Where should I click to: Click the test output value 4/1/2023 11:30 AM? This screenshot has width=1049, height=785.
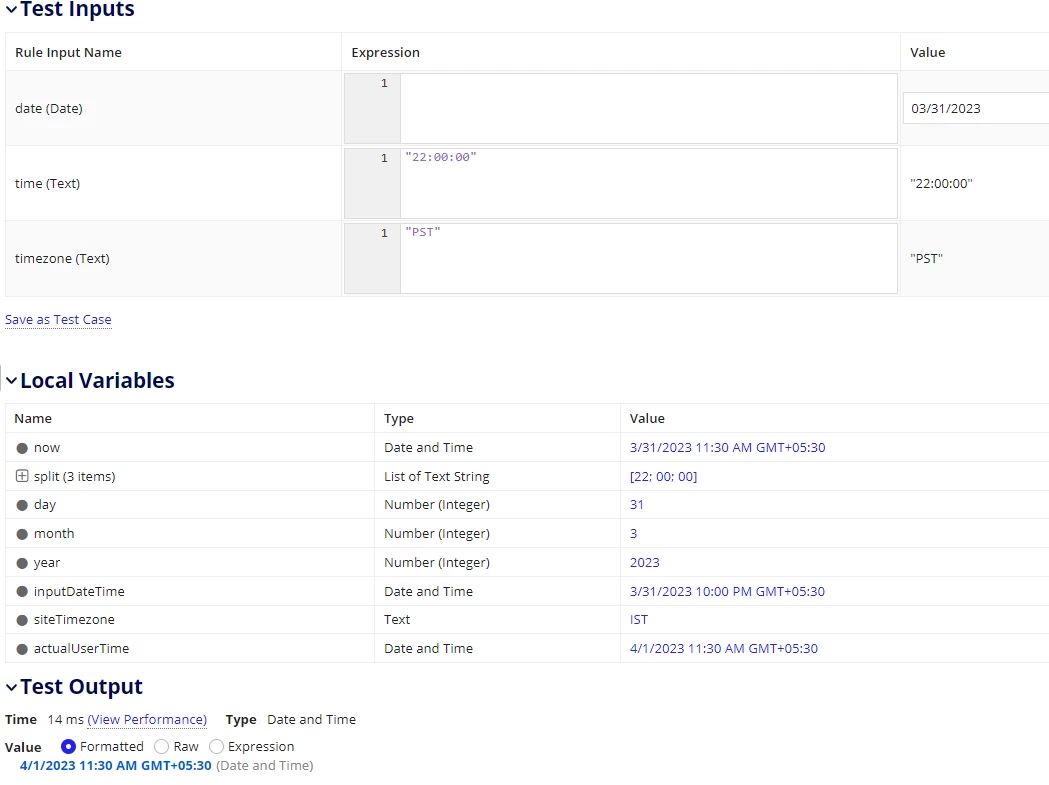click(116, 766)
